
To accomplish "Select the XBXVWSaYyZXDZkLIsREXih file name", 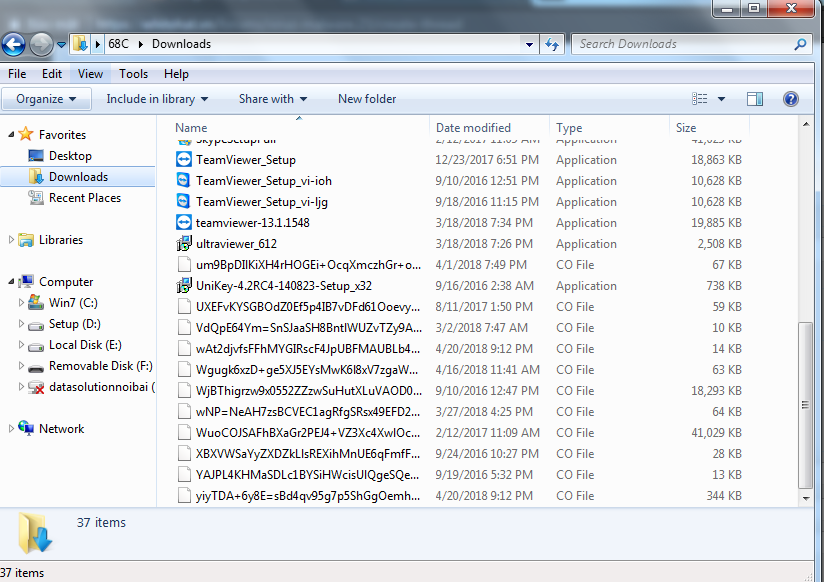I will [308, 454].
